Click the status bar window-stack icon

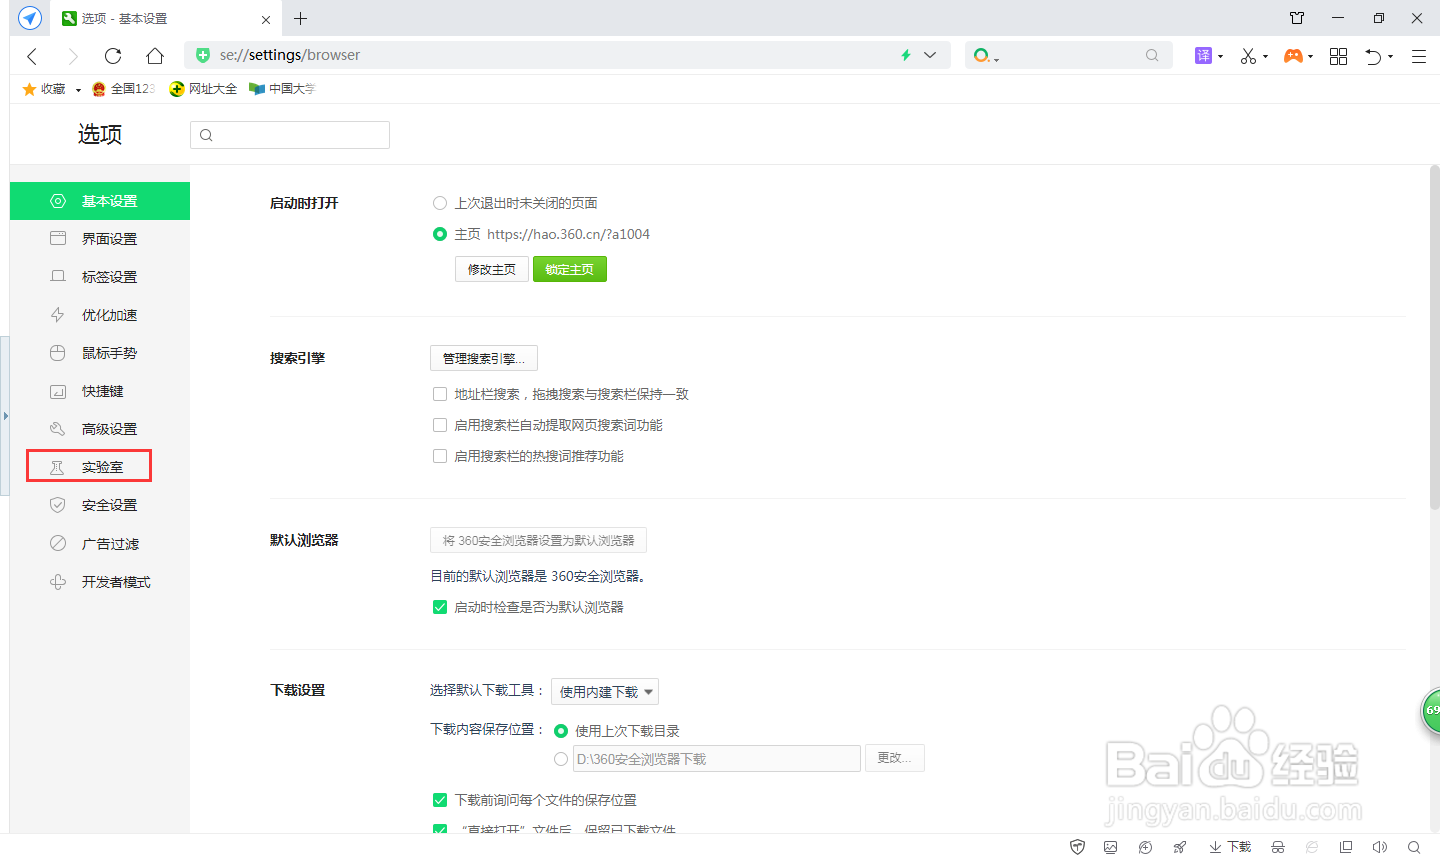coord(1346,847)
